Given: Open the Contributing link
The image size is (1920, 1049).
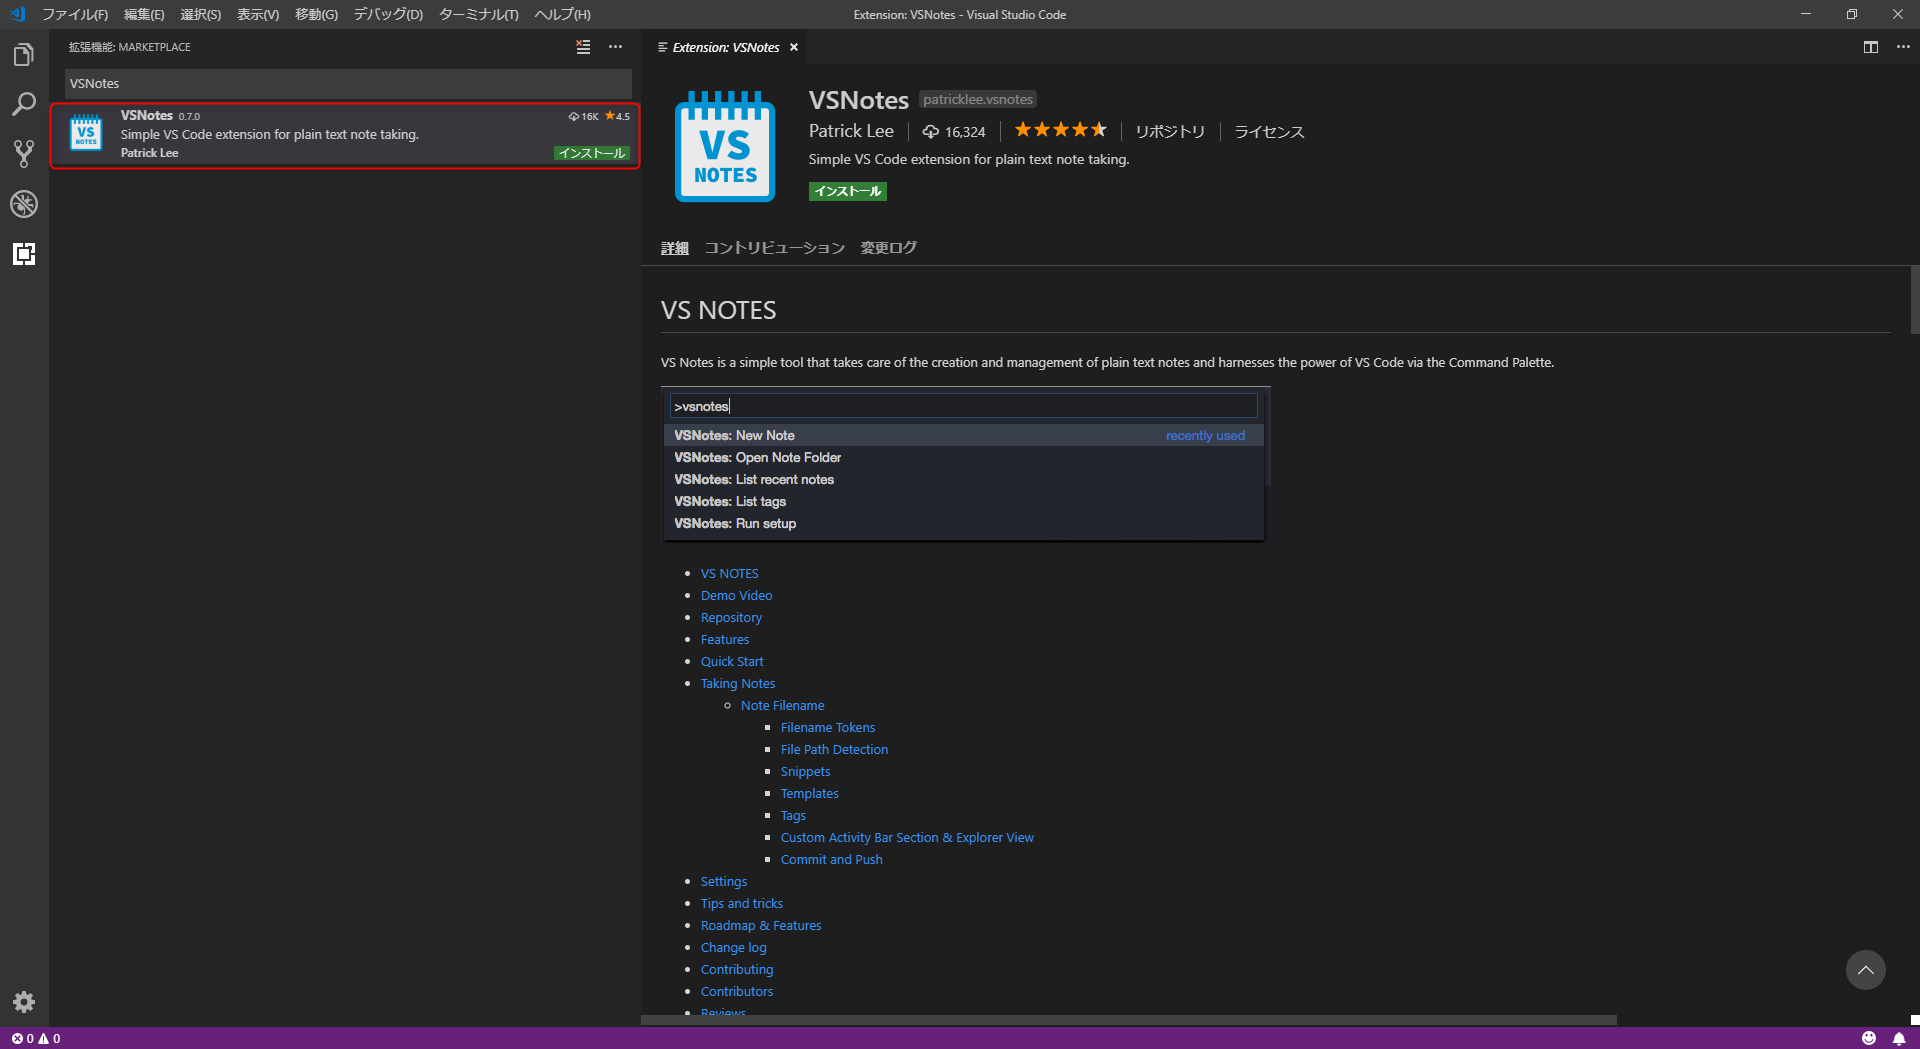Looking at the screenshot, I should (737, 969).
